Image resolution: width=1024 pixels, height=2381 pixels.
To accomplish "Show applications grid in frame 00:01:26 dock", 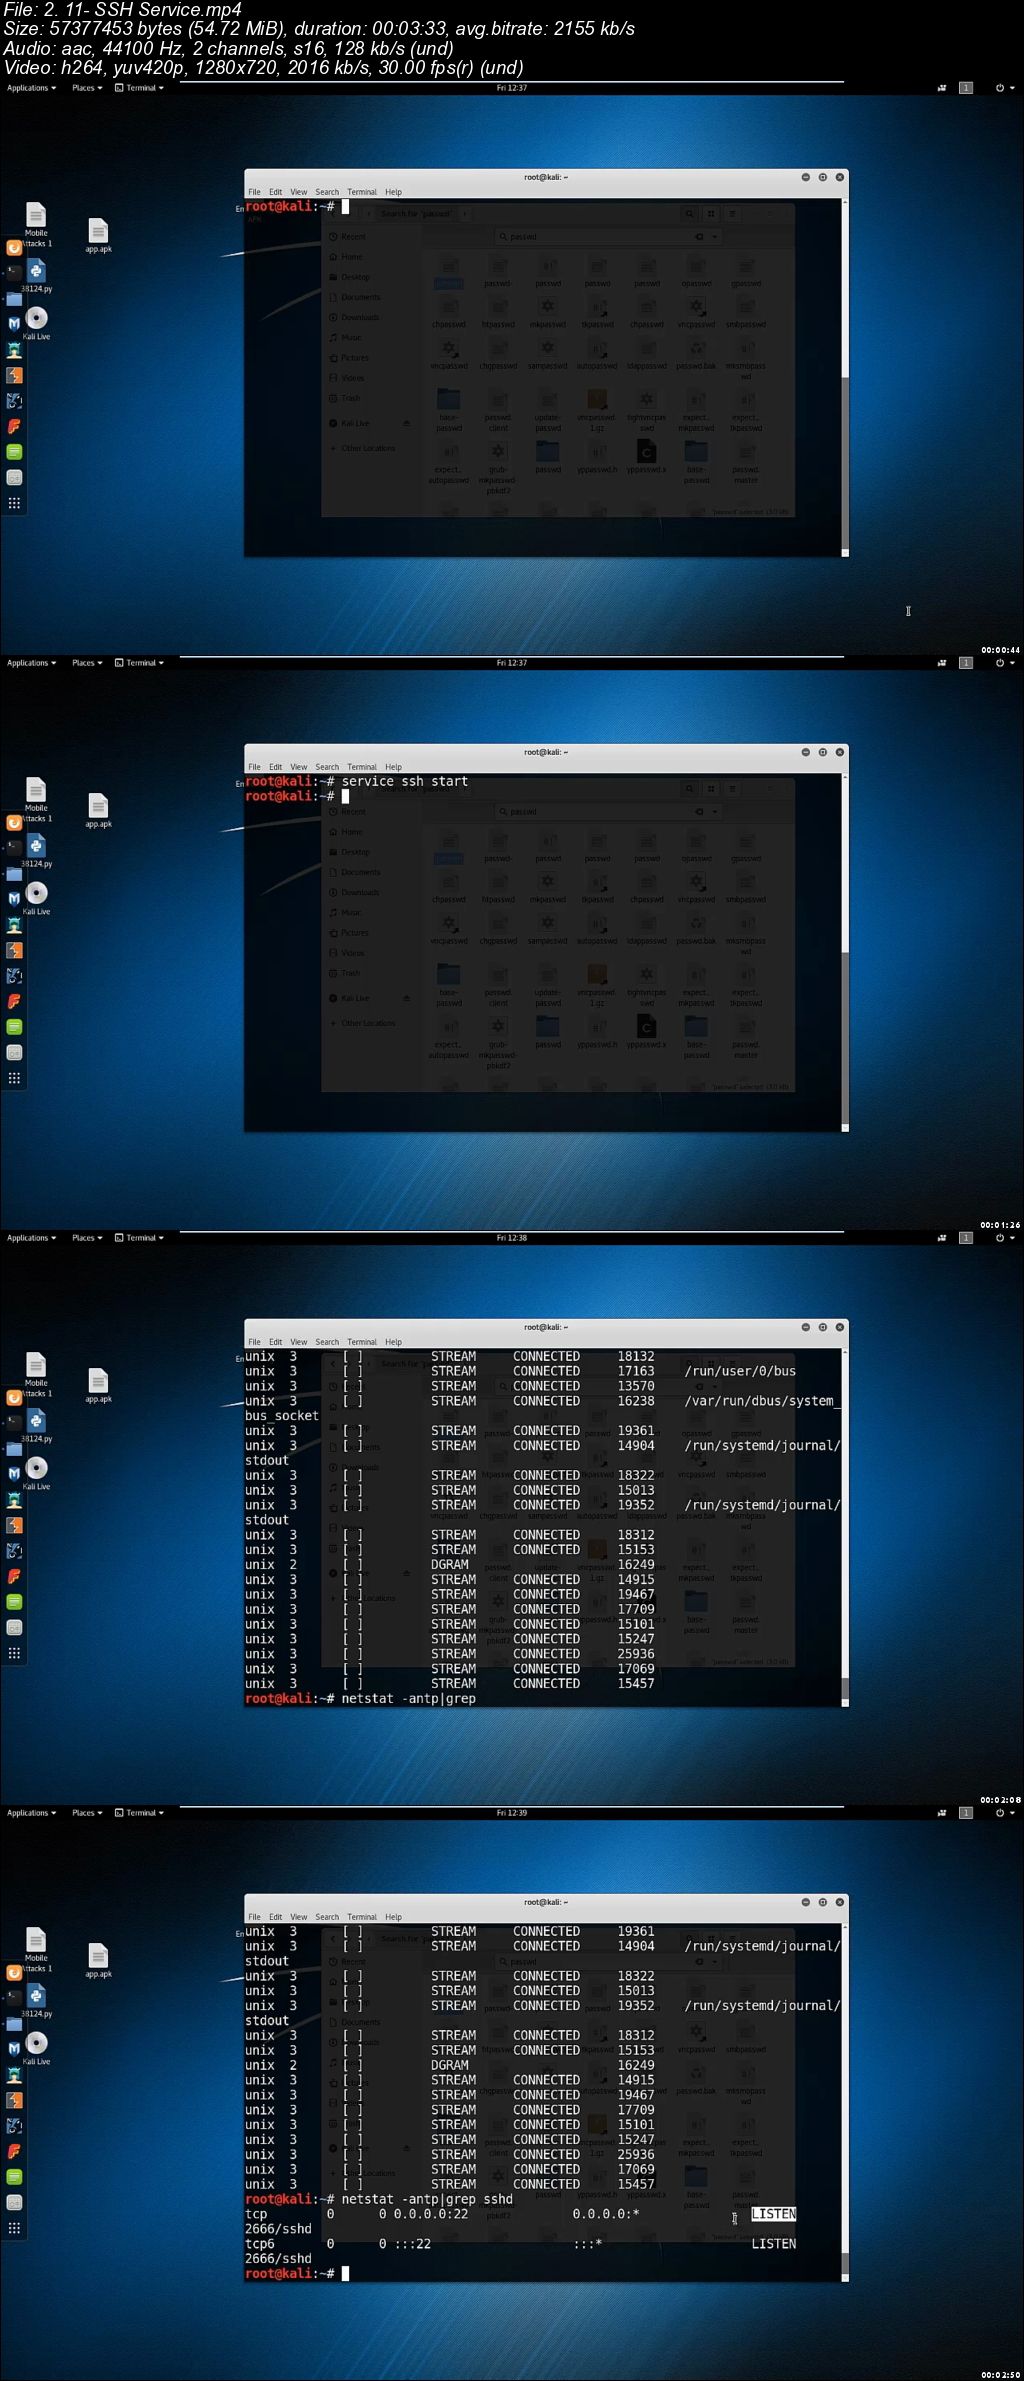I will click(14, 1078).
